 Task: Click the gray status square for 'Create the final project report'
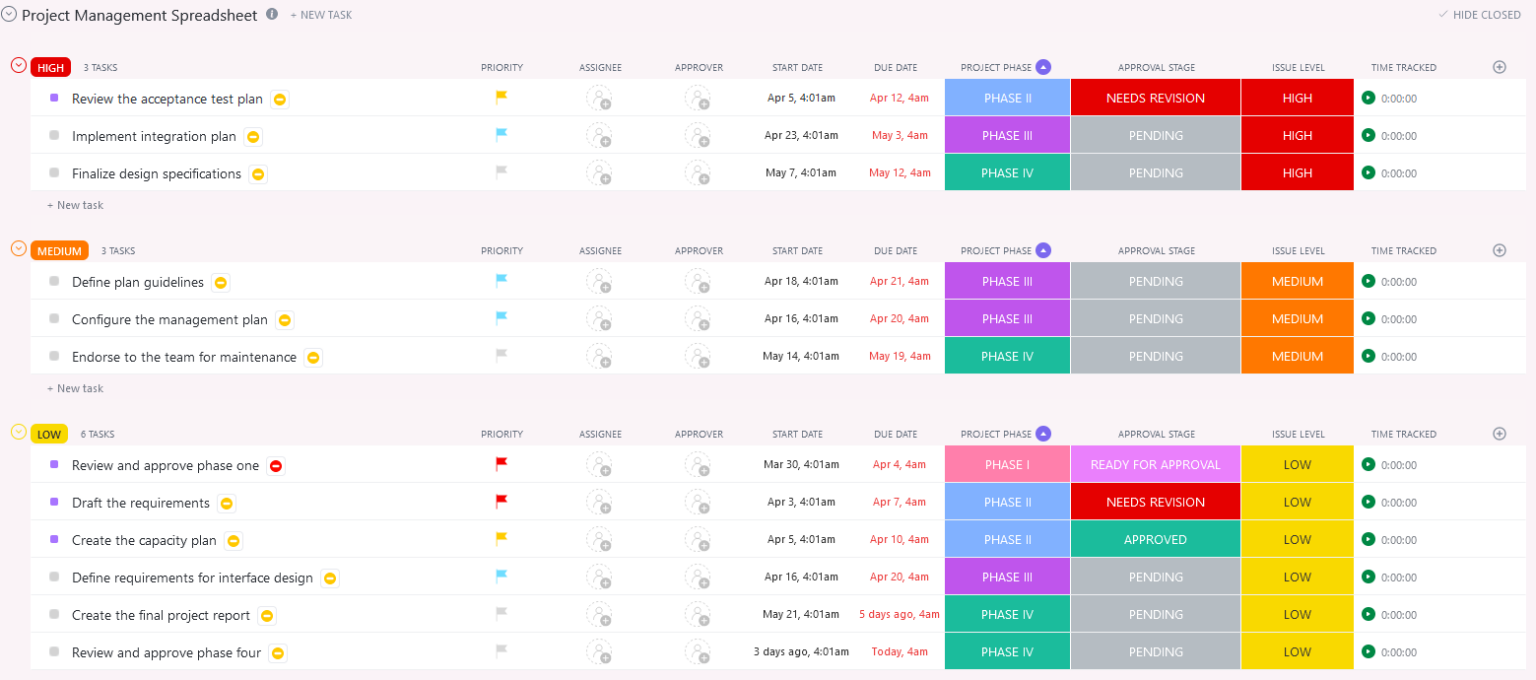(x=54, y=614)
